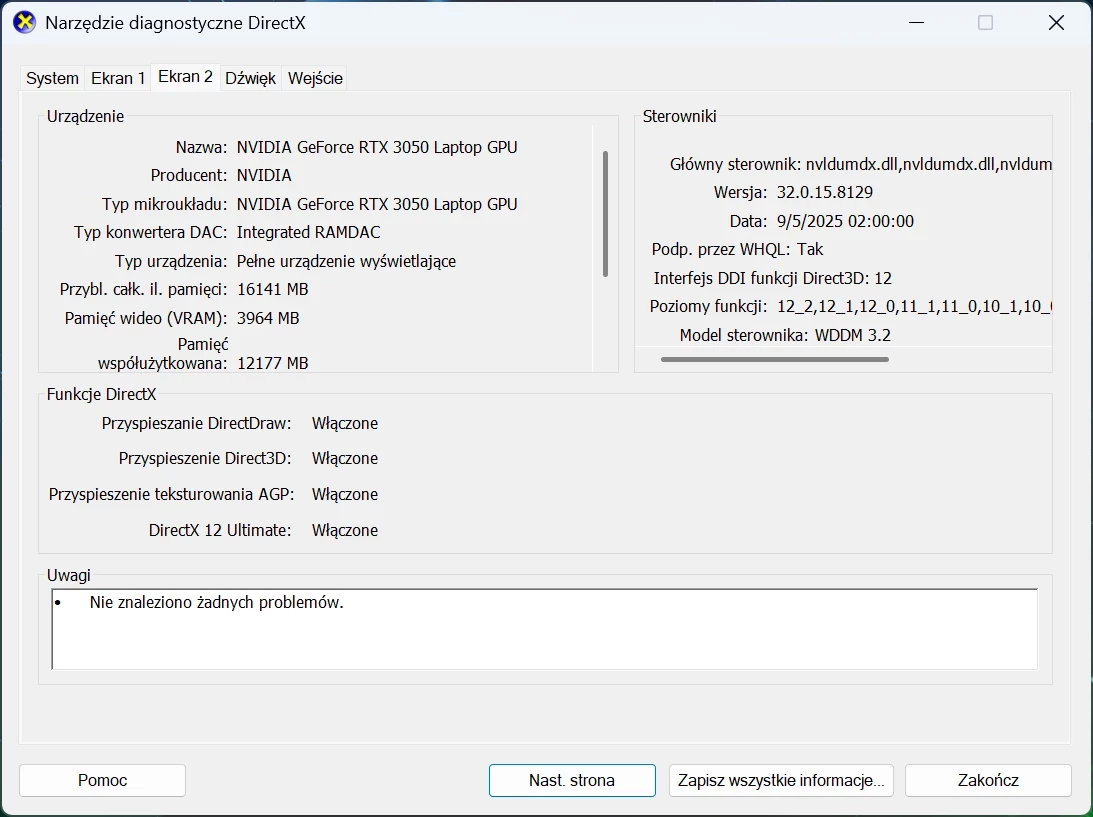Minimize the DirectX diagnostic window
The image size is (1093, 817).
click(916, 21)
